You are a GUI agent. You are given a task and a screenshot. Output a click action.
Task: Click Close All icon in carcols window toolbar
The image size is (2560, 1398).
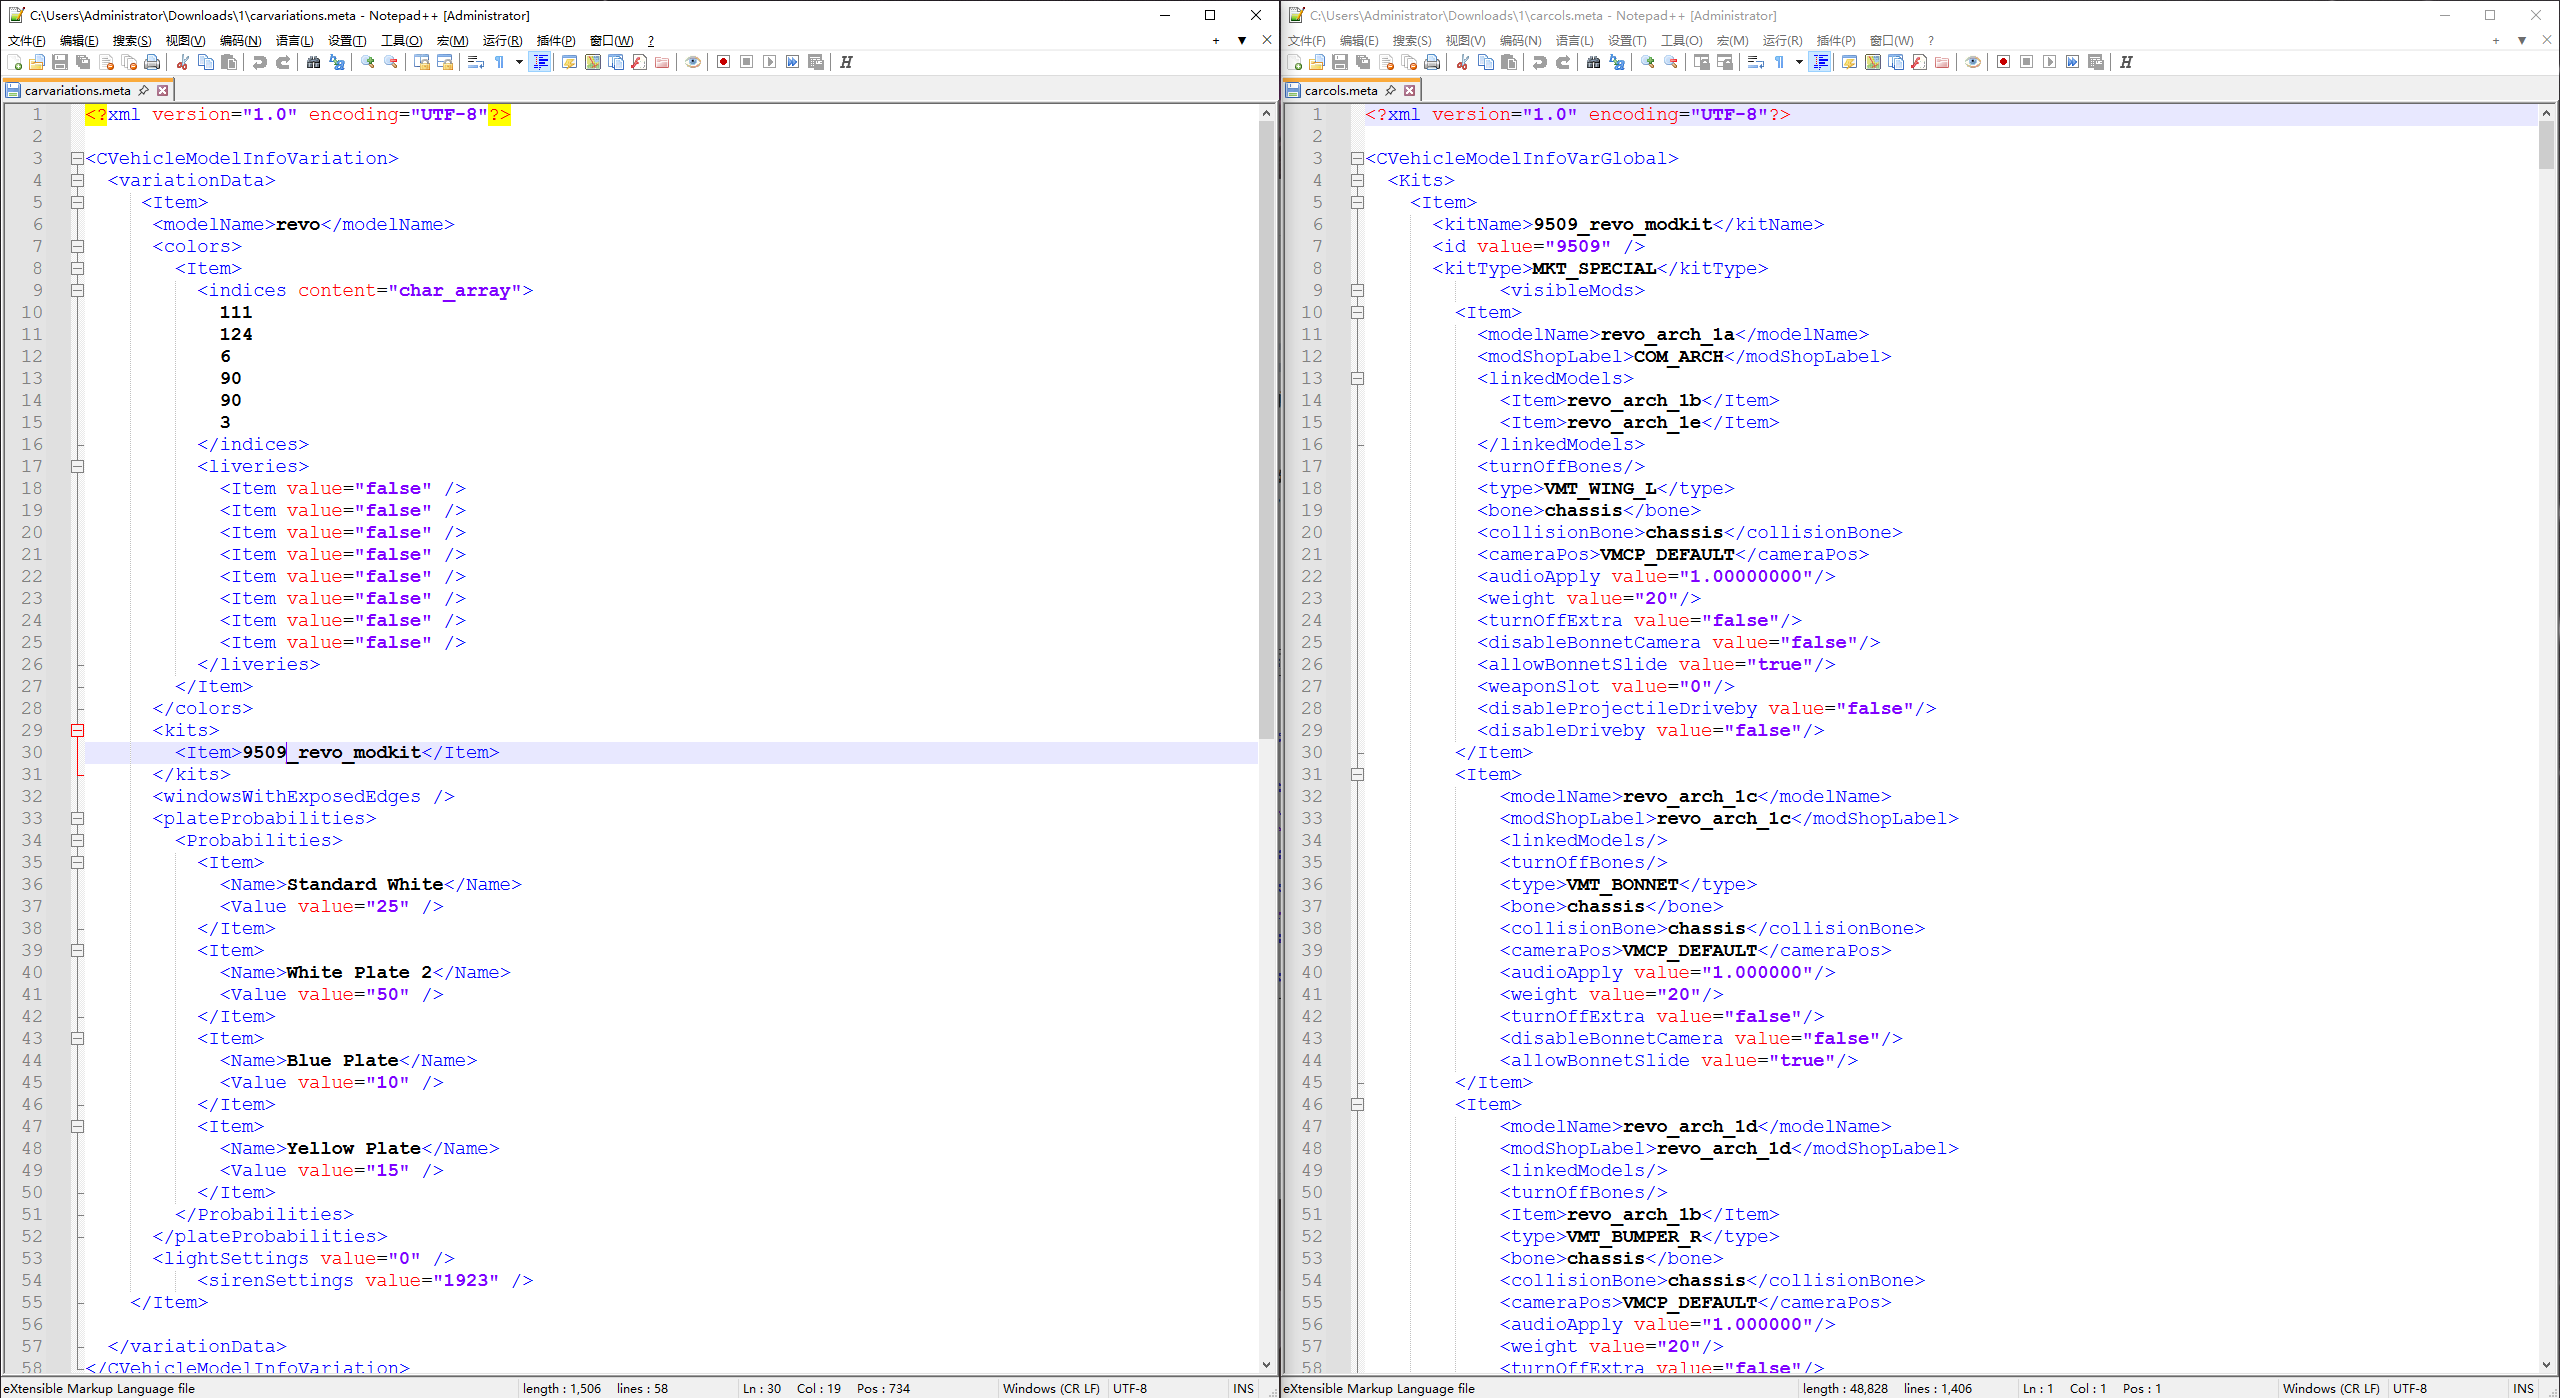click(x=1409, y=62)
